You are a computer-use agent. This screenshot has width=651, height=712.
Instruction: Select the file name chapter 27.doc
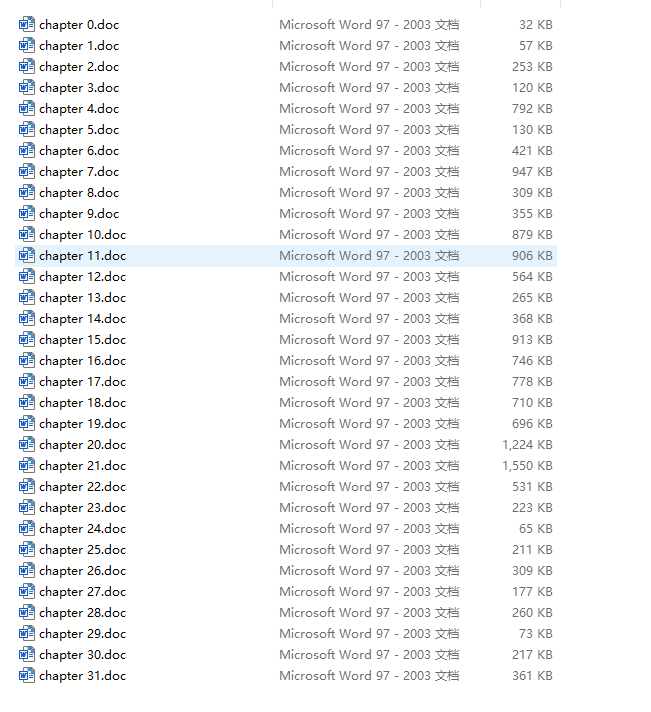(83, 592)
